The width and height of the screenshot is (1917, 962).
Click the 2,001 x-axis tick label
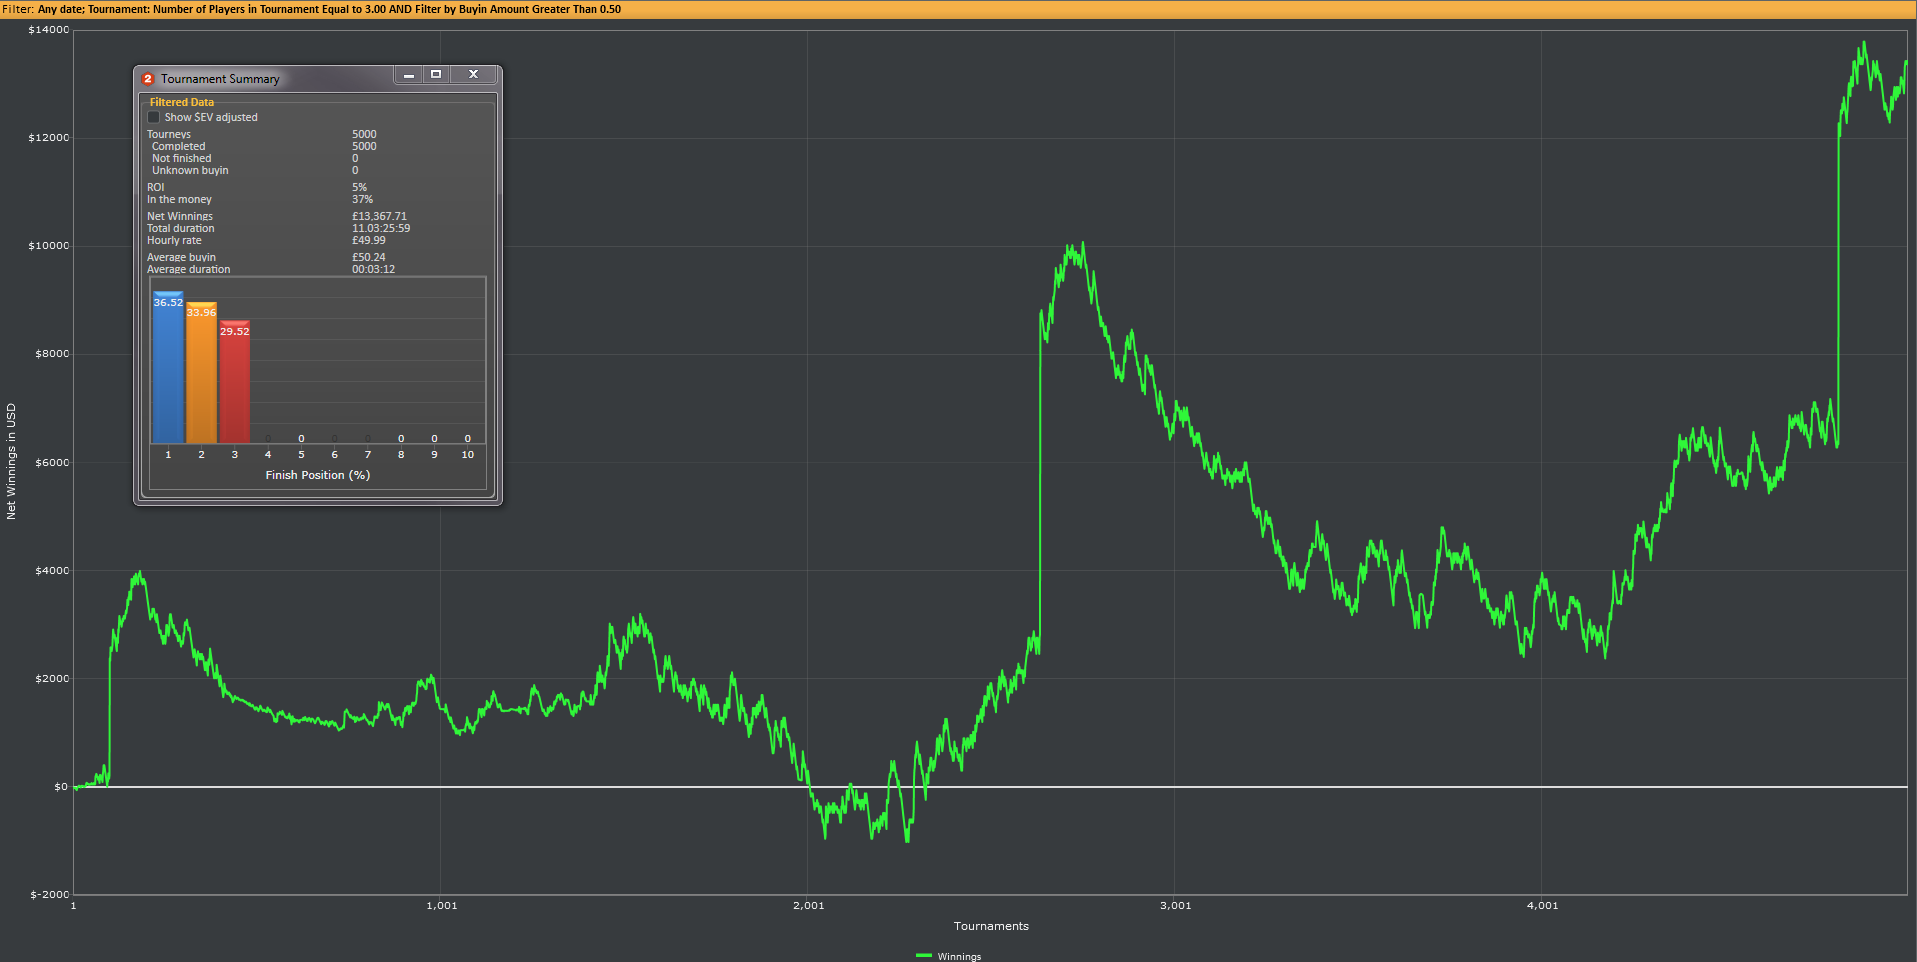pos(809,906)
